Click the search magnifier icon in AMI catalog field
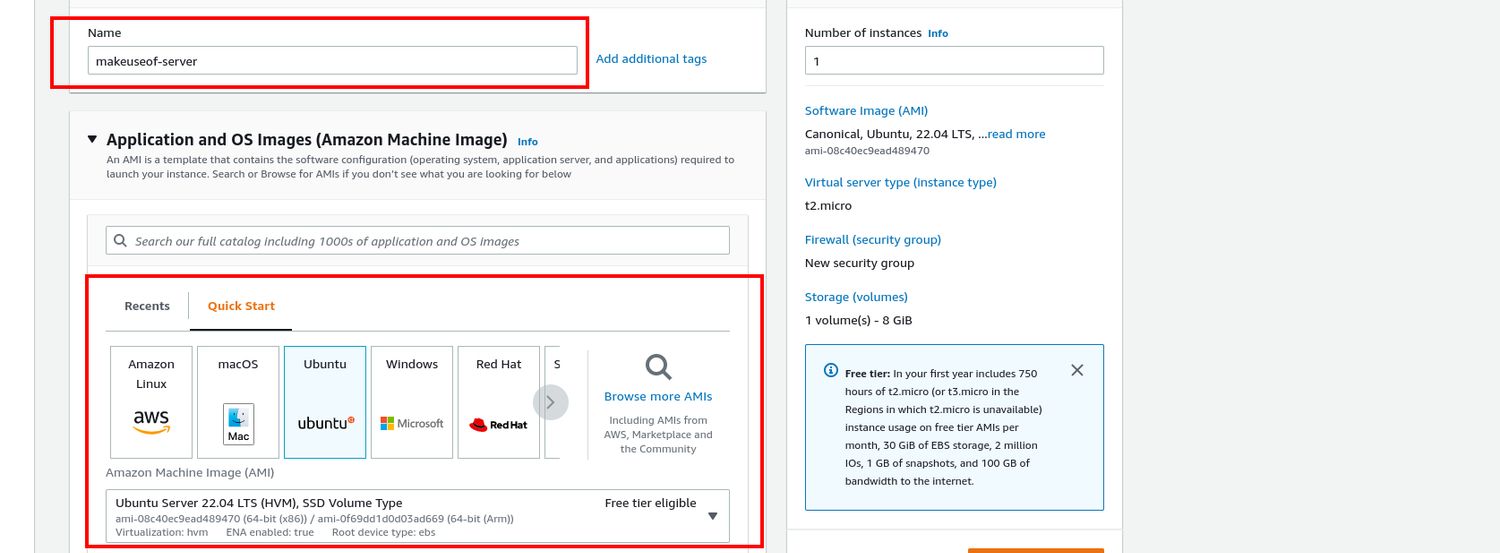Screen dimensions: 1500x553 pyautogui.click(x=120, y=241)
